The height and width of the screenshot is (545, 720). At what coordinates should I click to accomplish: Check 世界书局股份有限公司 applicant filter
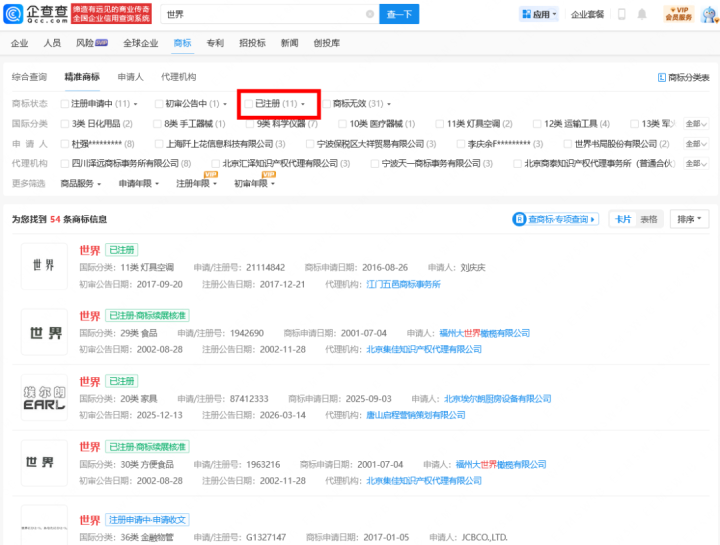pyautogui.click(x=568, y=144)
